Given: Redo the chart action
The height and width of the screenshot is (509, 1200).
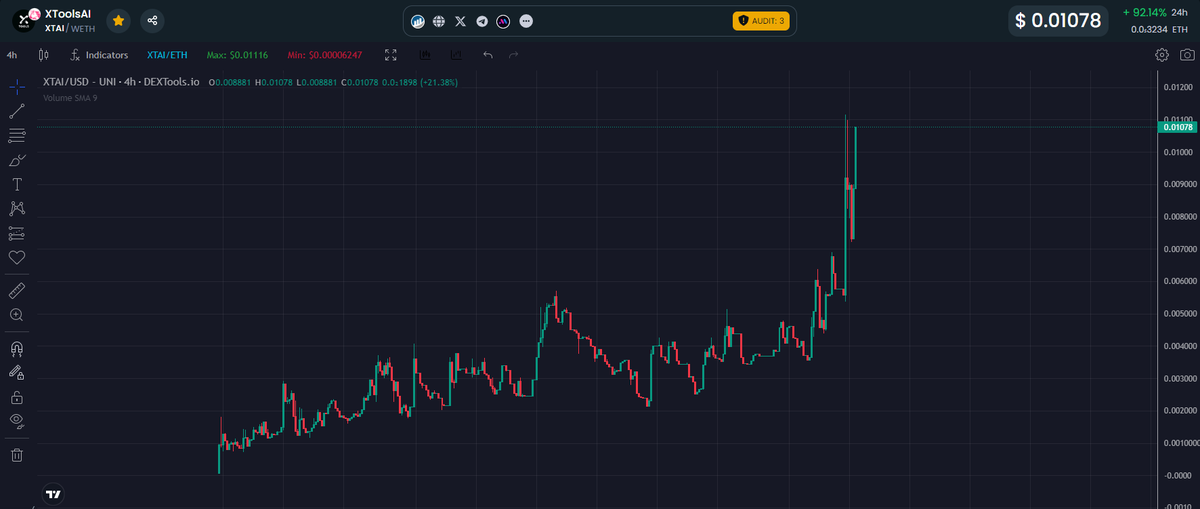Looking at the screenshot, I should tap(514, 55).
